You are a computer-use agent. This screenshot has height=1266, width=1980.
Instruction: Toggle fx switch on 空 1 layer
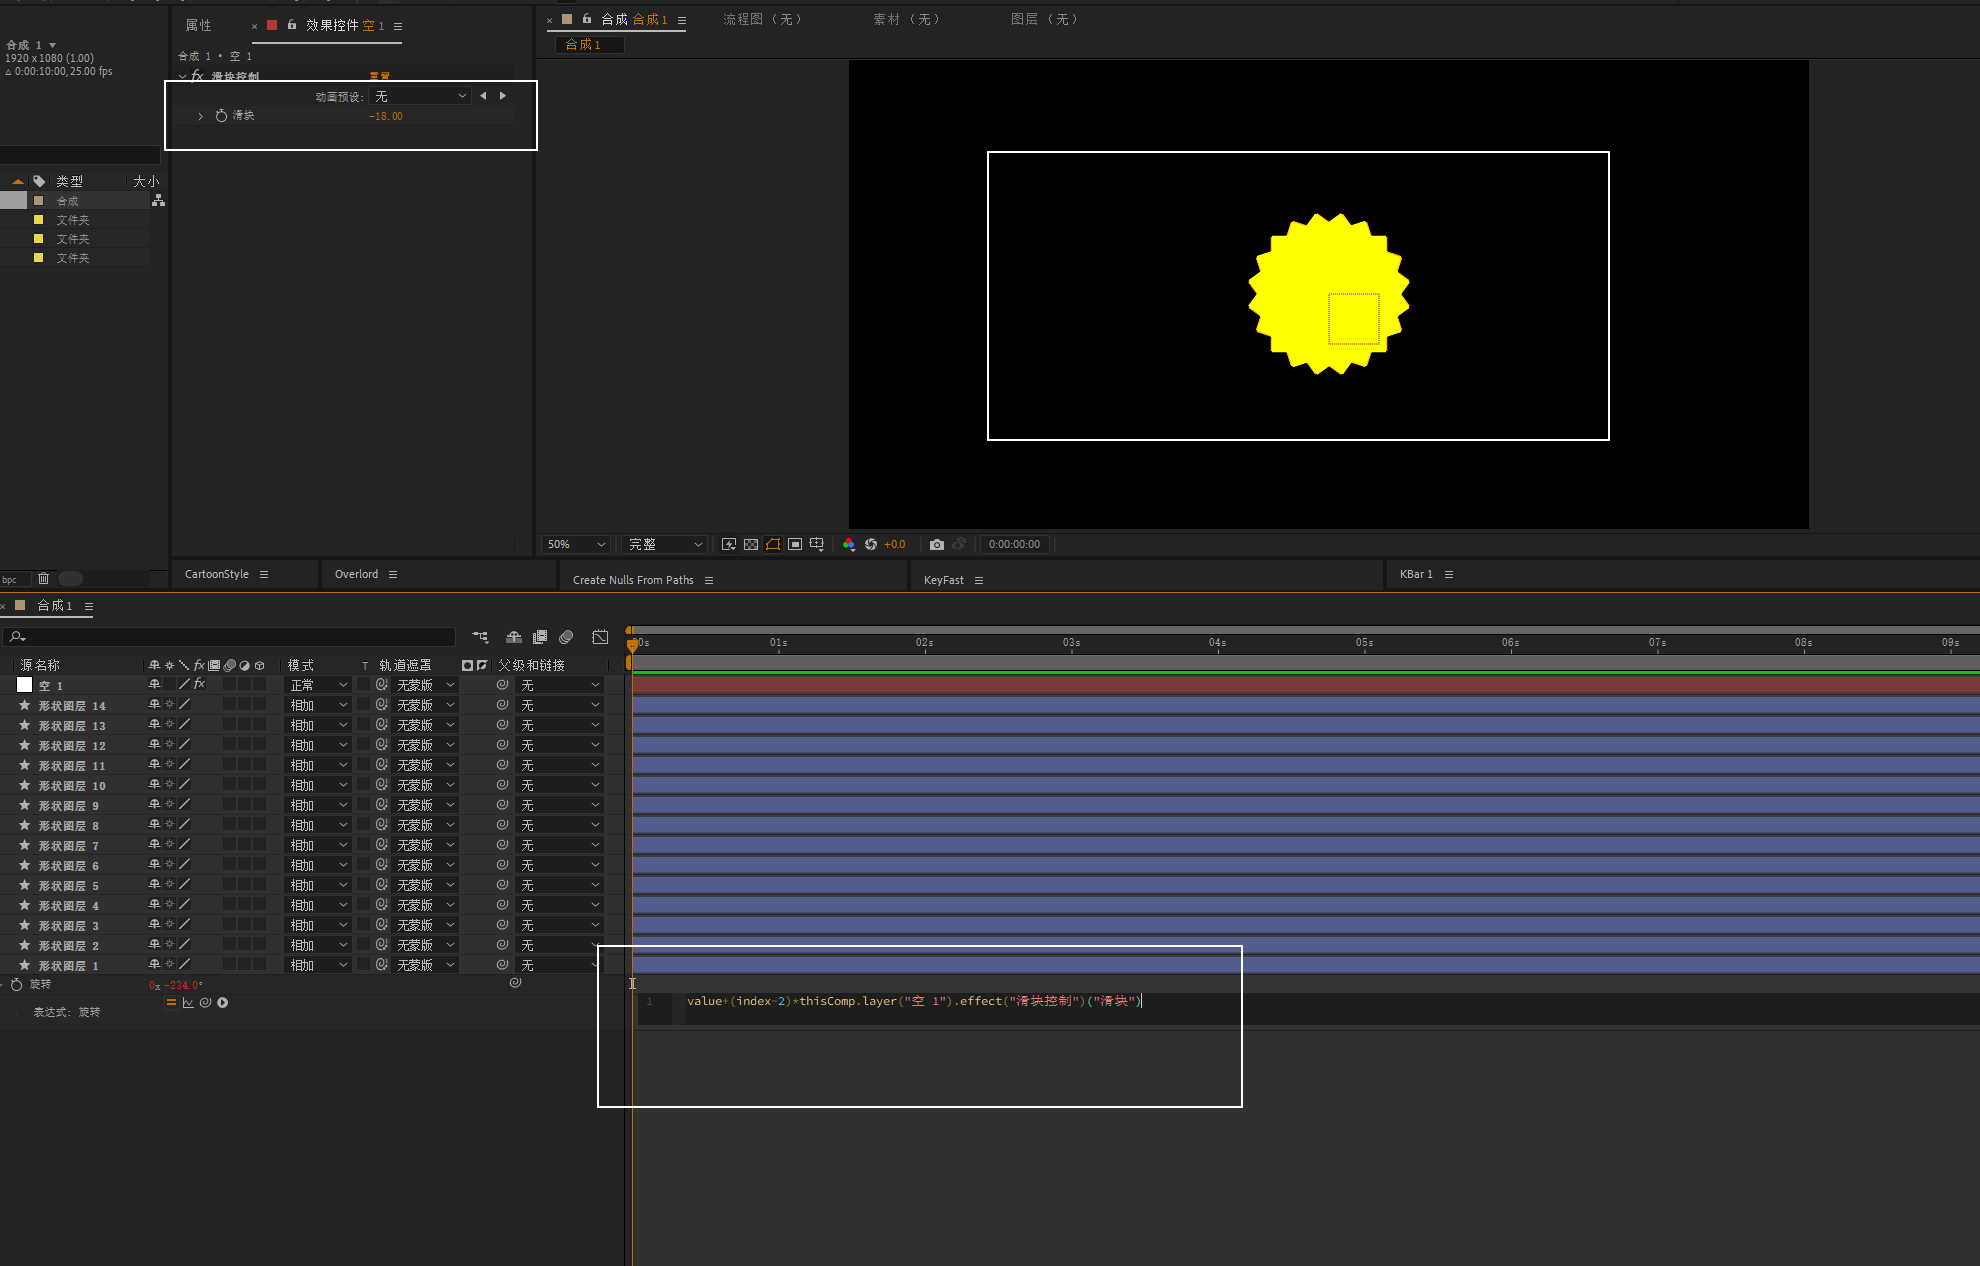point(200,684)
